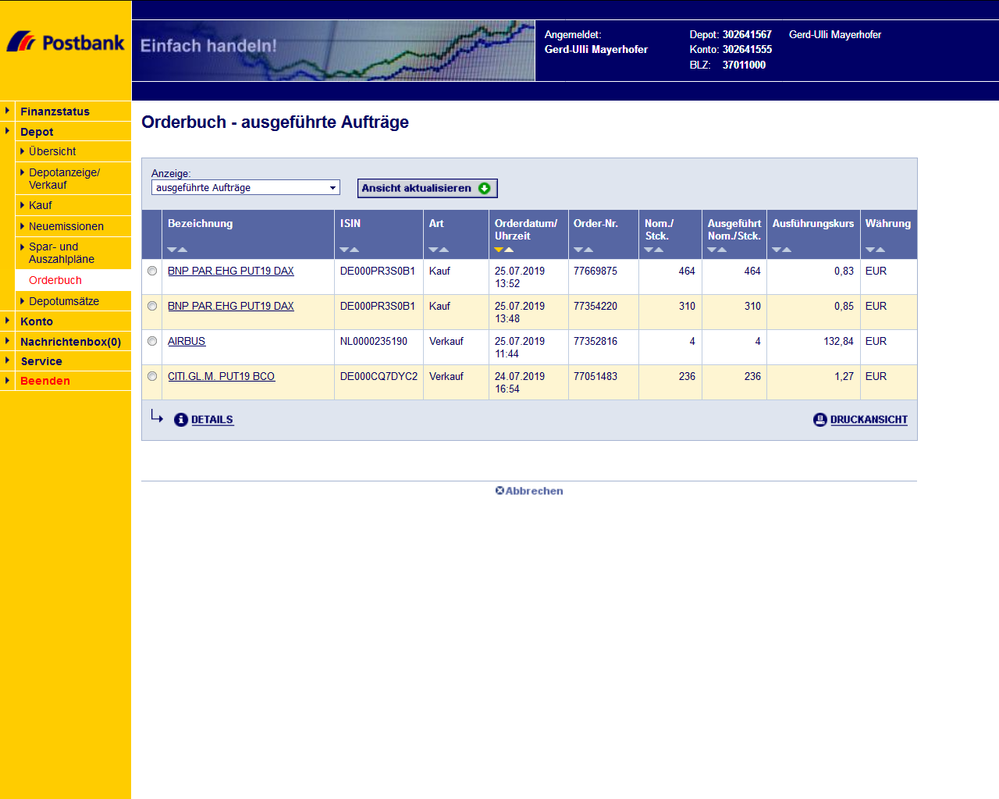Select radio button for CITI.GL.M. PUT19 BCO
This screenshot has height=799, width=999.
(152, 376)
